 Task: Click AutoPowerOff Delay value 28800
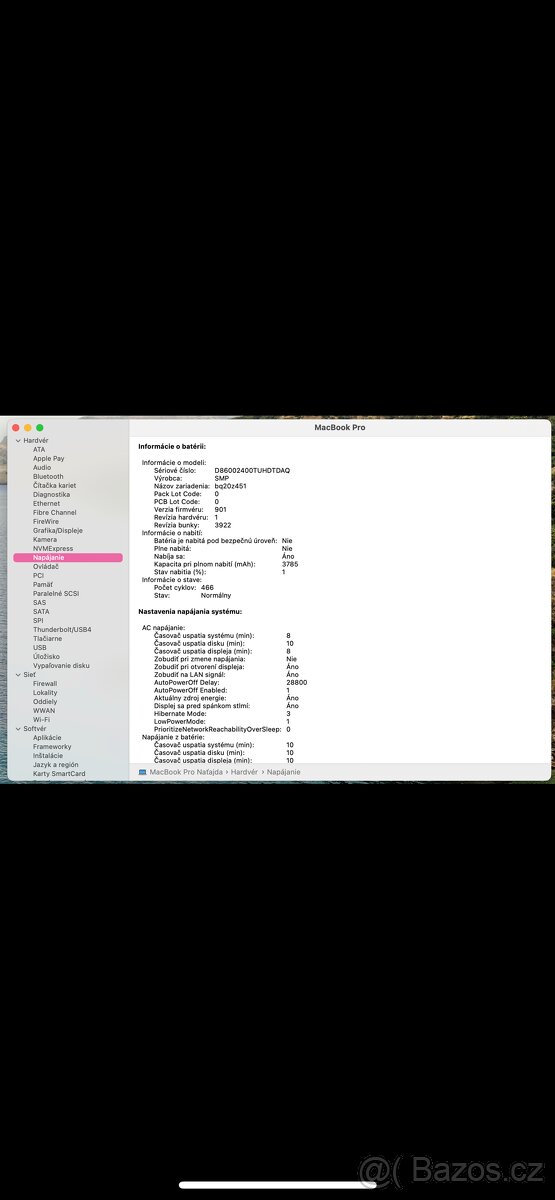296,682
